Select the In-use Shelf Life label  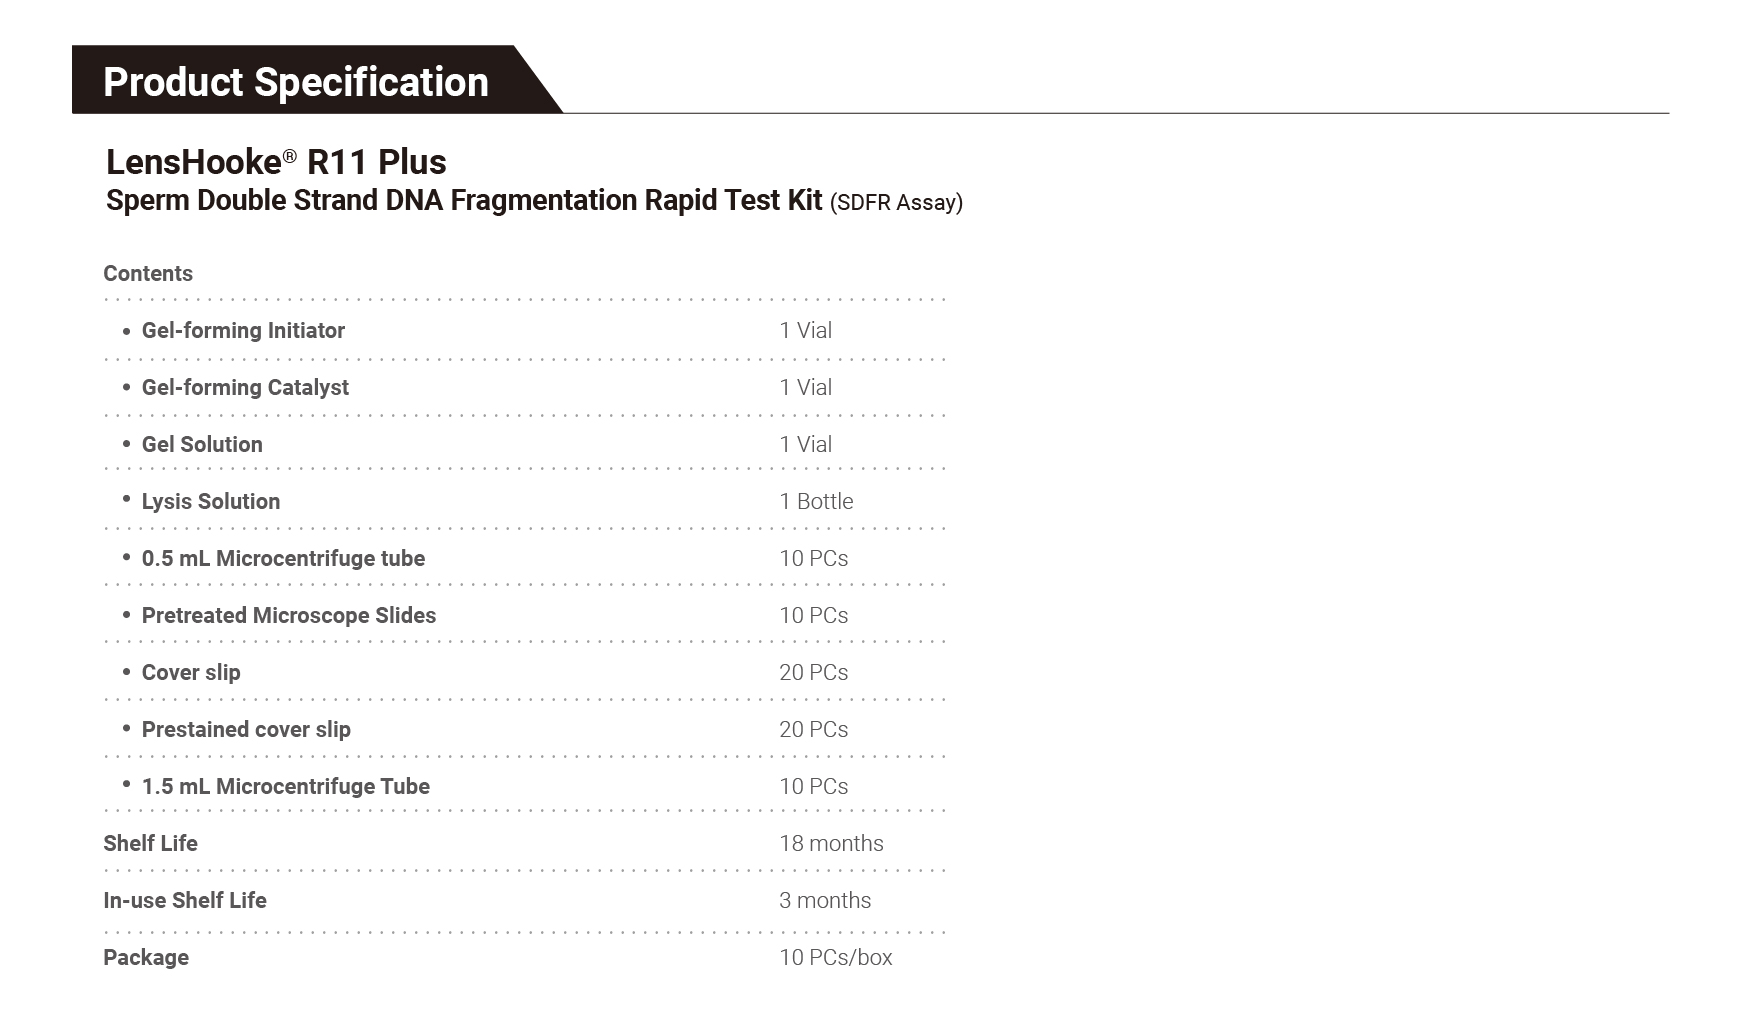coord(185,900)
